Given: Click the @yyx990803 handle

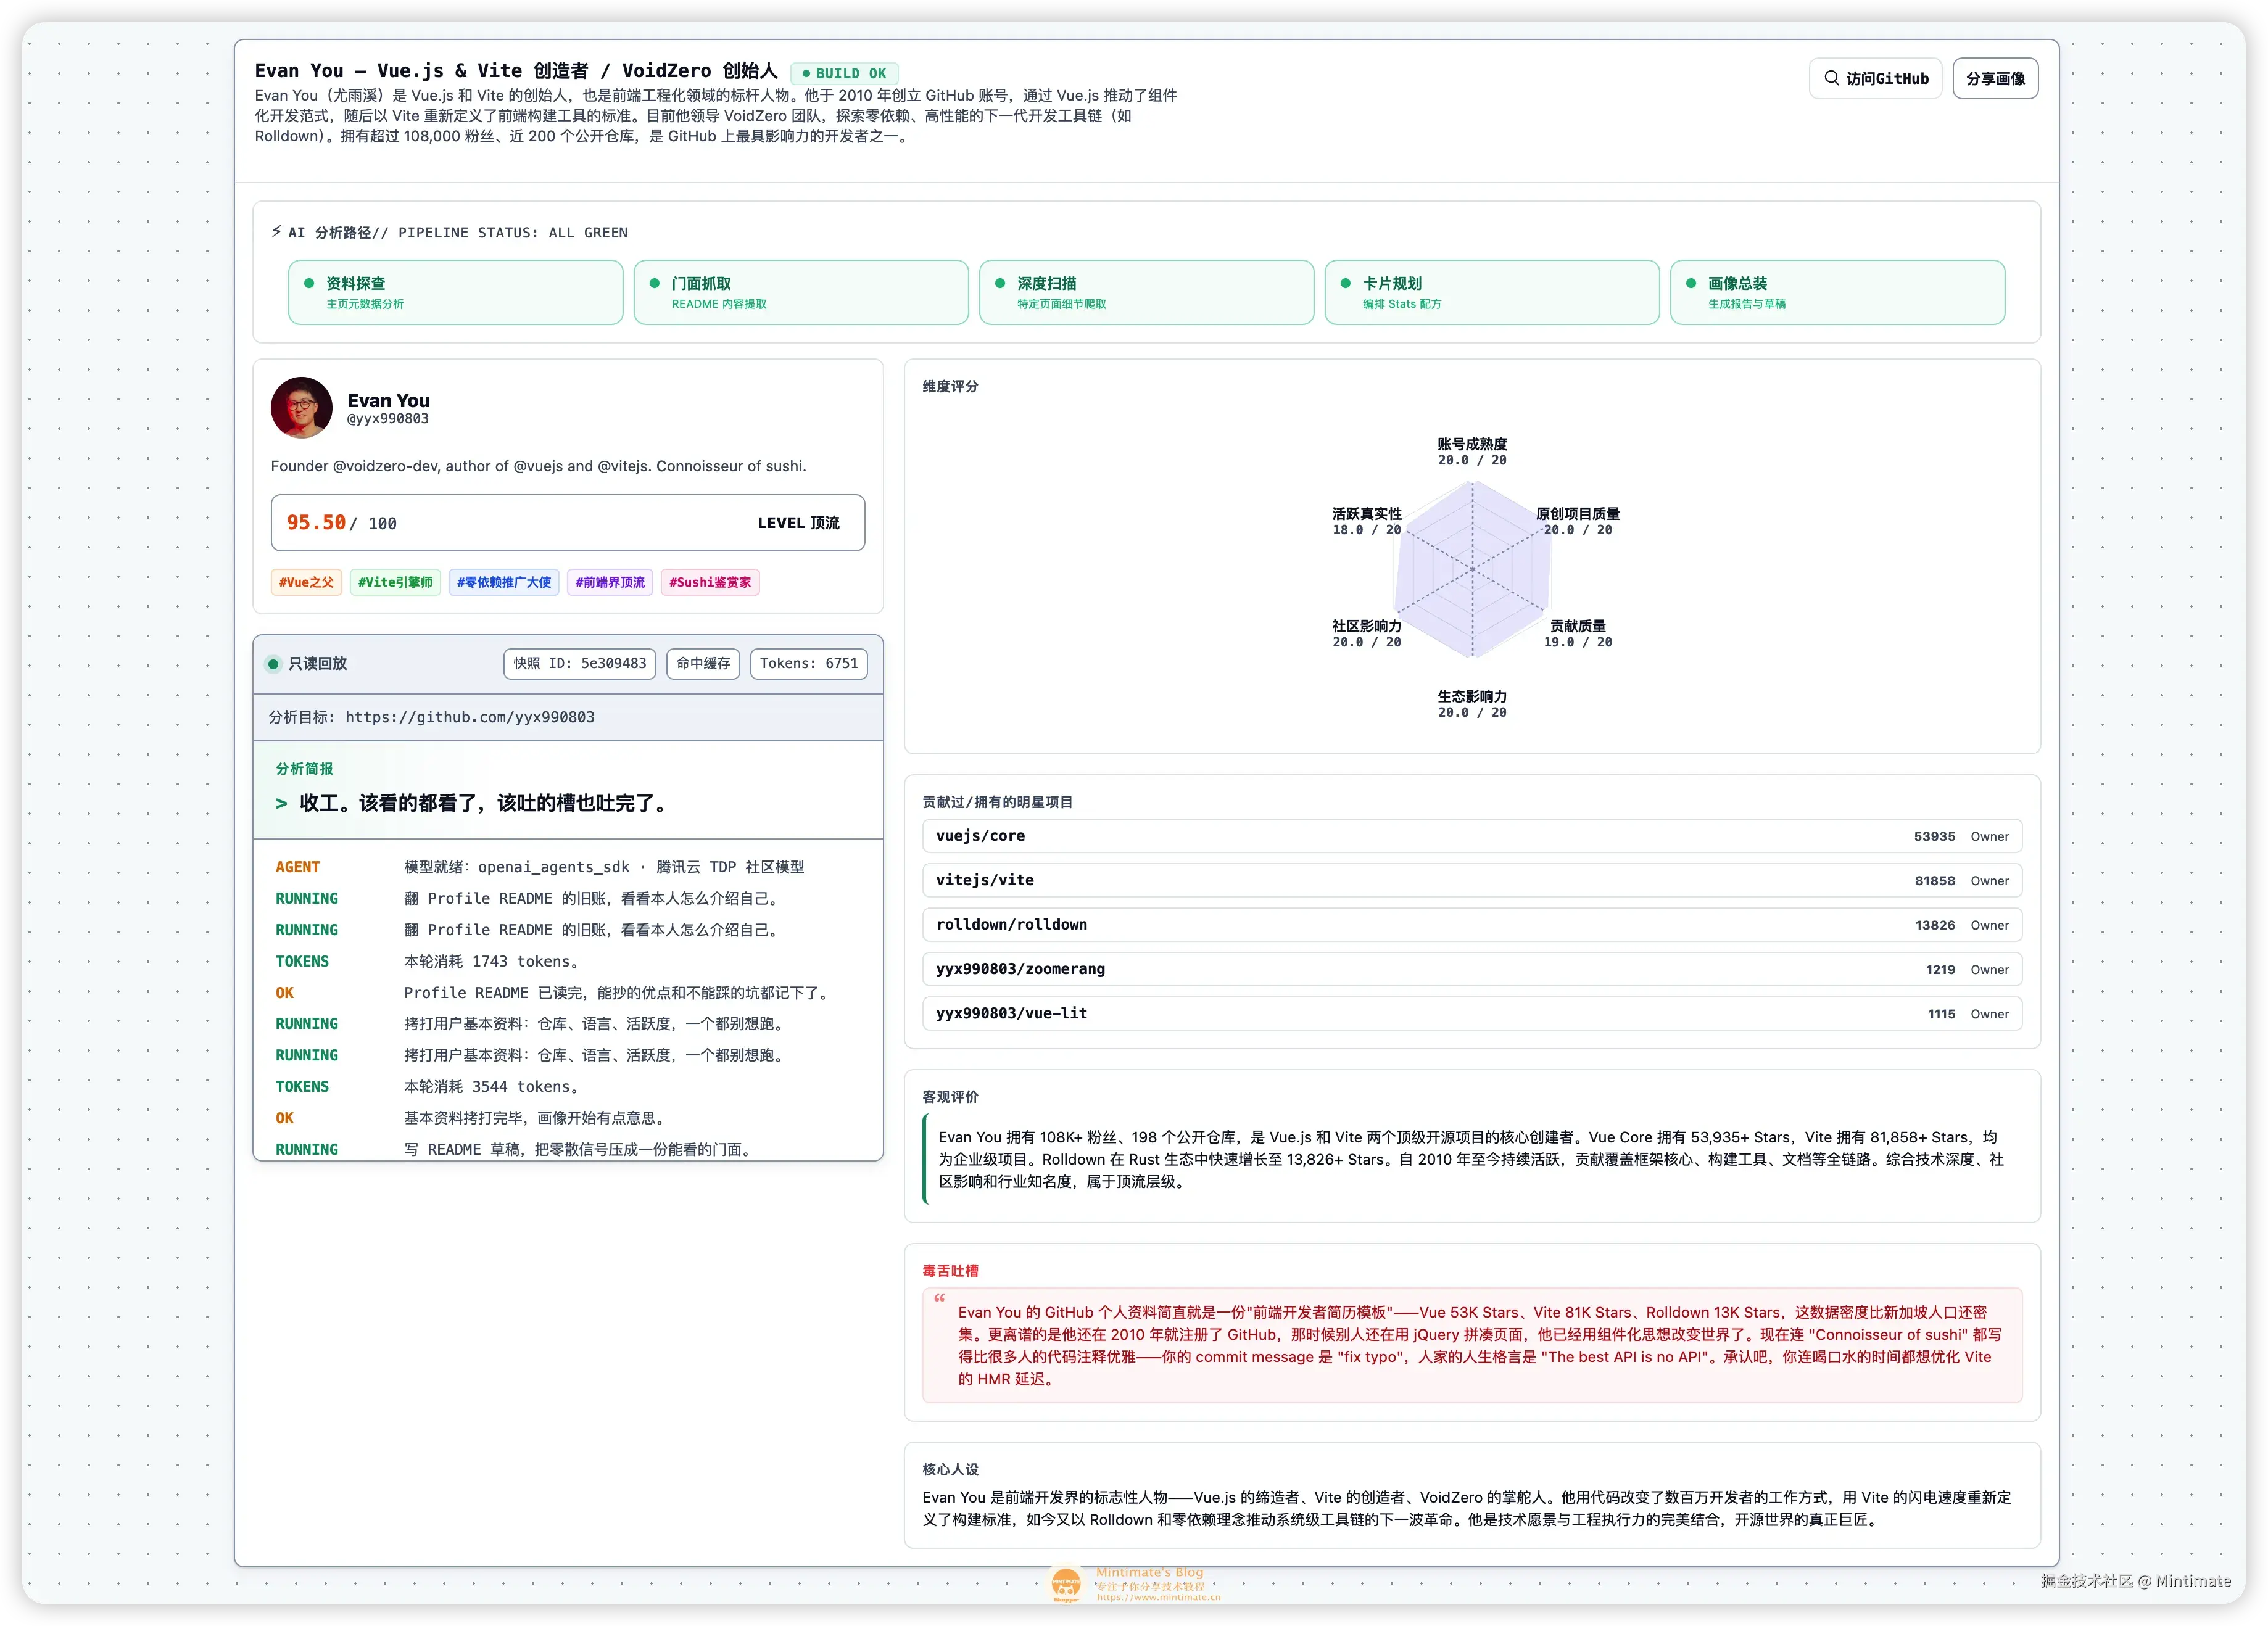Looking at the screenshot, I should click(x=388, y=419).
